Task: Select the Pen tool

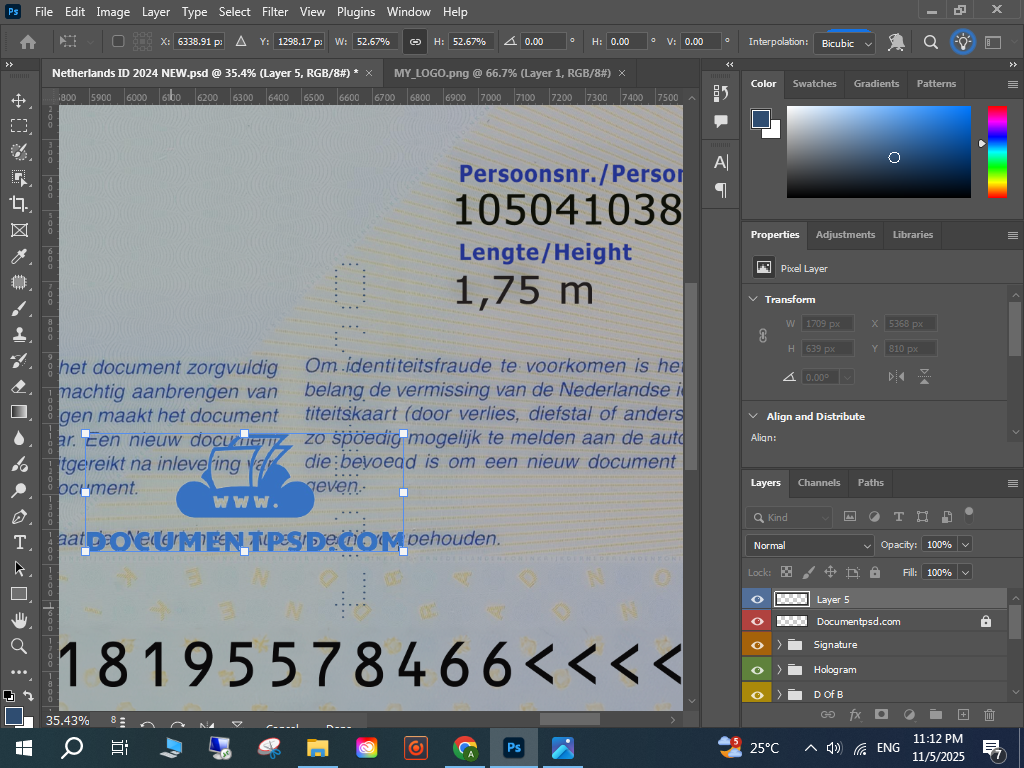Action: (19, 516)
